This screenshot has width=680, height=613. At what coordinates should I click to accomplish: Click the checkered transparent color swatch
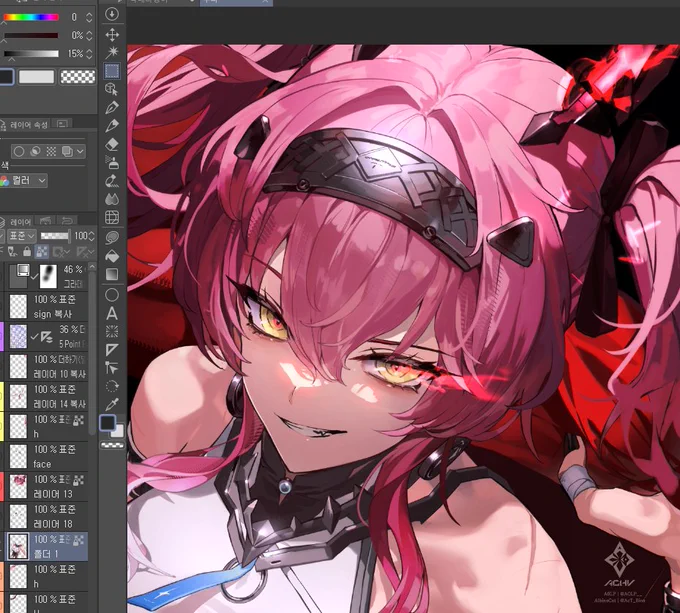coord(78,77)
